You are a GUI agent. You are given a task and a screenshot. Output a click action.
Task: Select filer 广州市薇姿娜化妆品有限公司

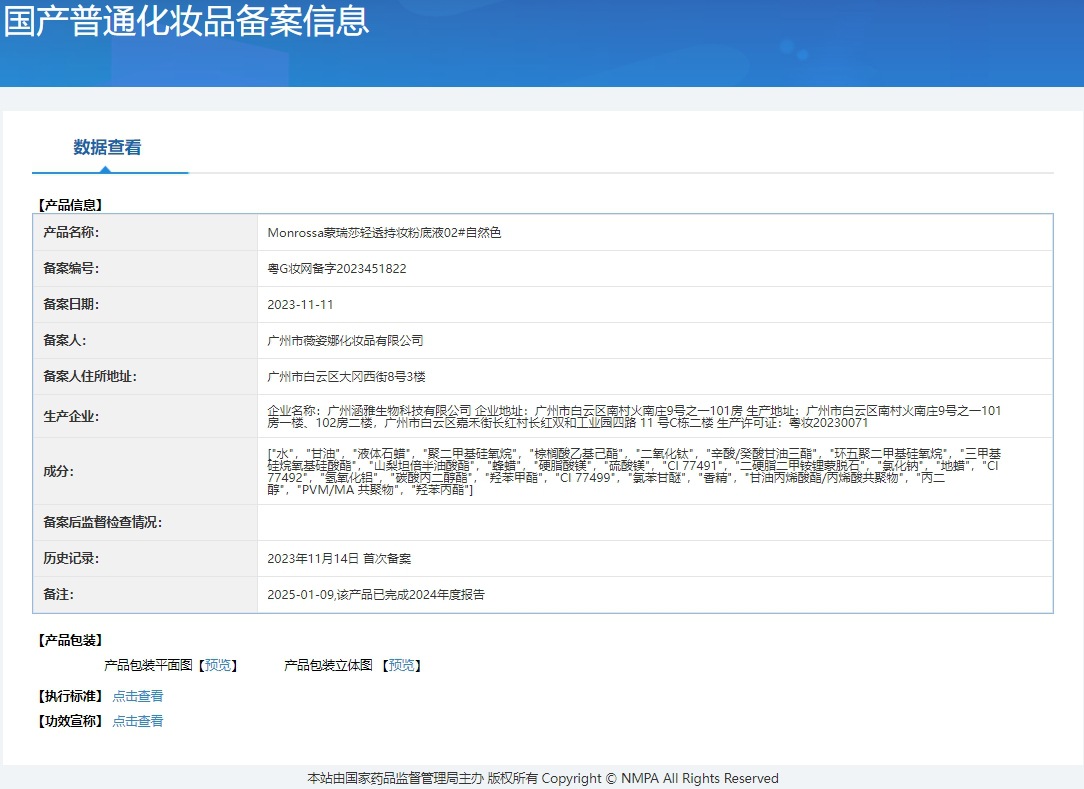tap(345, 340)
